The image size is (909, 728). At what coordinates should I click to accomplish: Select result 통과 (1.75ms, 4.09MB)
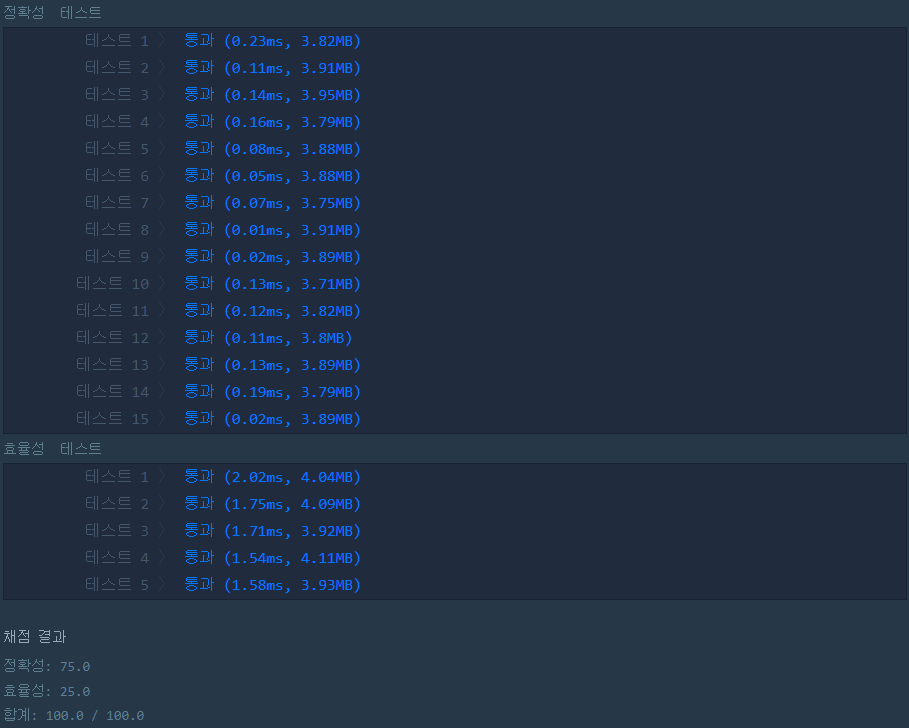coord(272,504)
